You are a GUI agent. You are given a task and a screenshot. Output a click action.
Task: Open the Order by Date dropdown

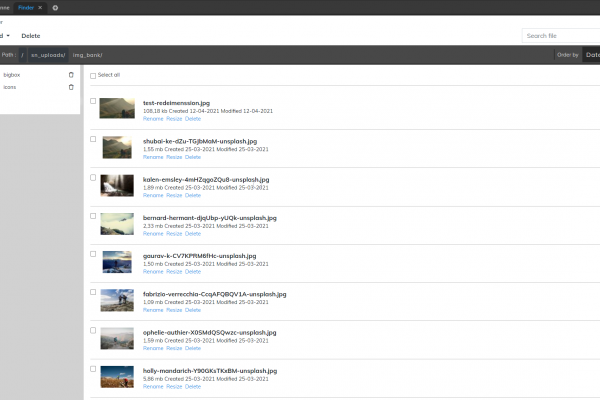point(591,55)
